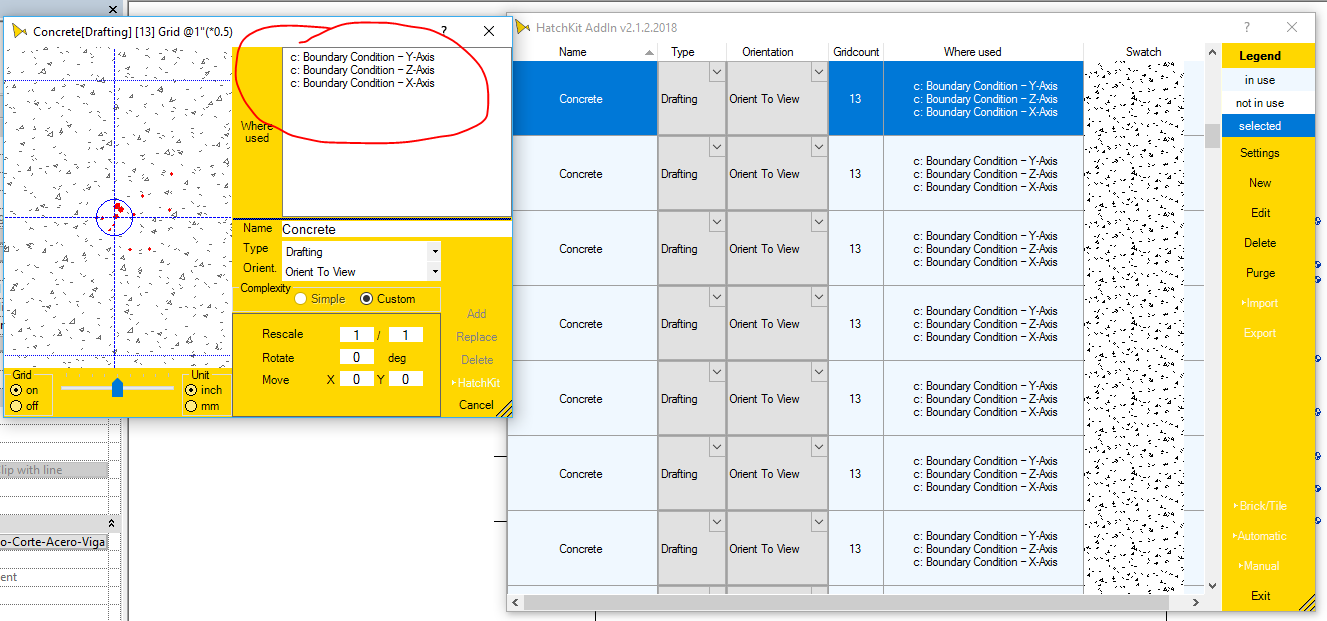Select the Concrete preview flag icon
Screen dimensions: 1327x621
tap(20, 31)
